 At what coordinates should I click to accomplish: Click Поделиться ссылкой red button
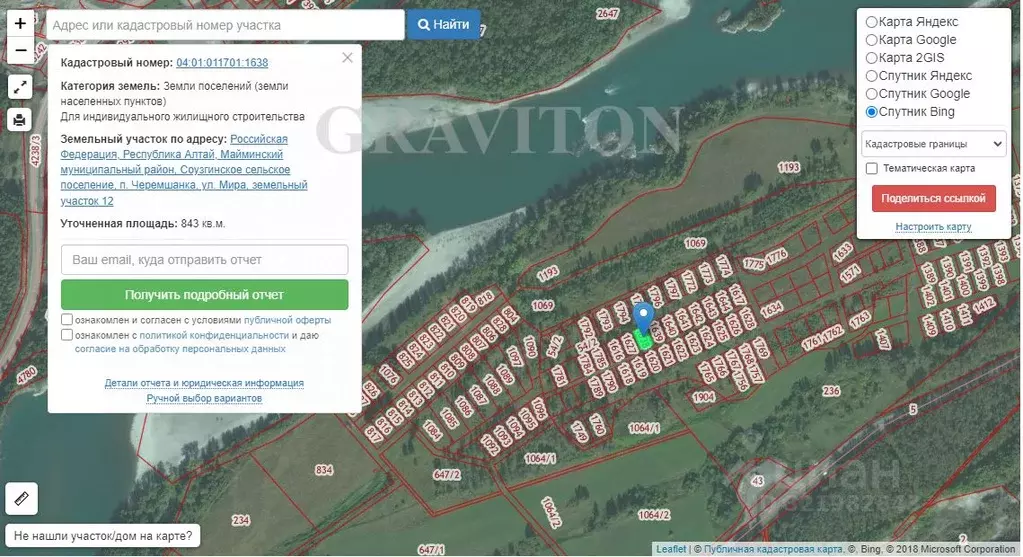[x=934, y=198]
